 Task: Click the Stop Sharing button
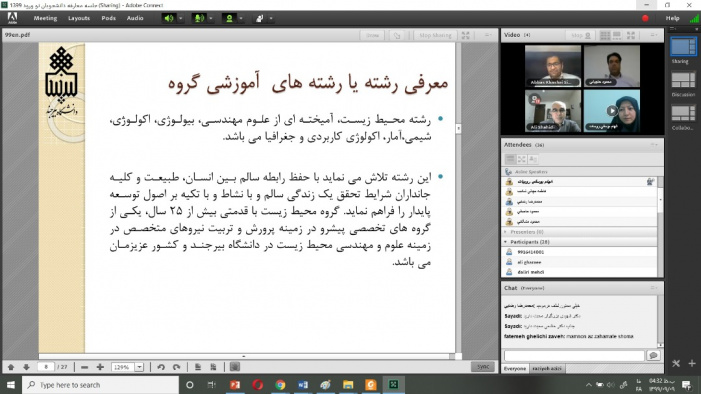435,35
